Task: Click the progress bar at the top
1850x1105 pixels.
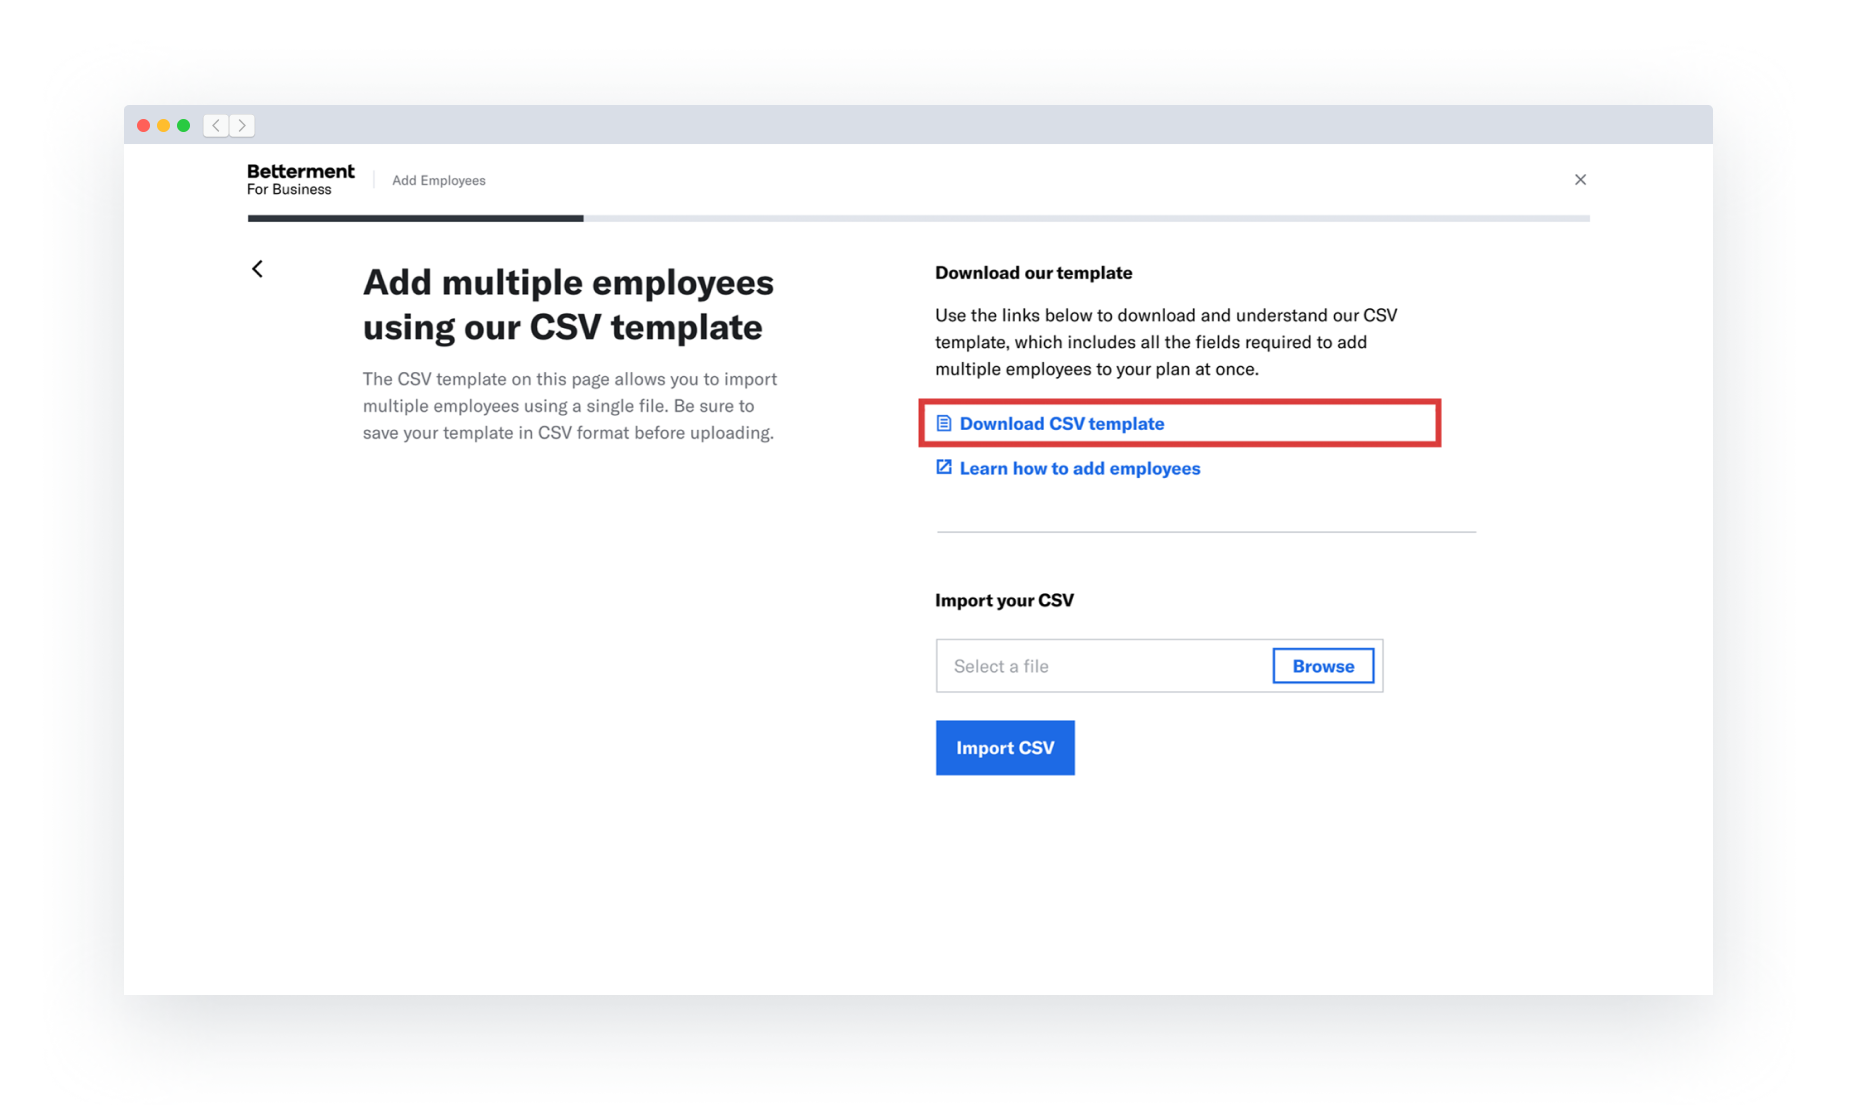Action: [900, 218]
